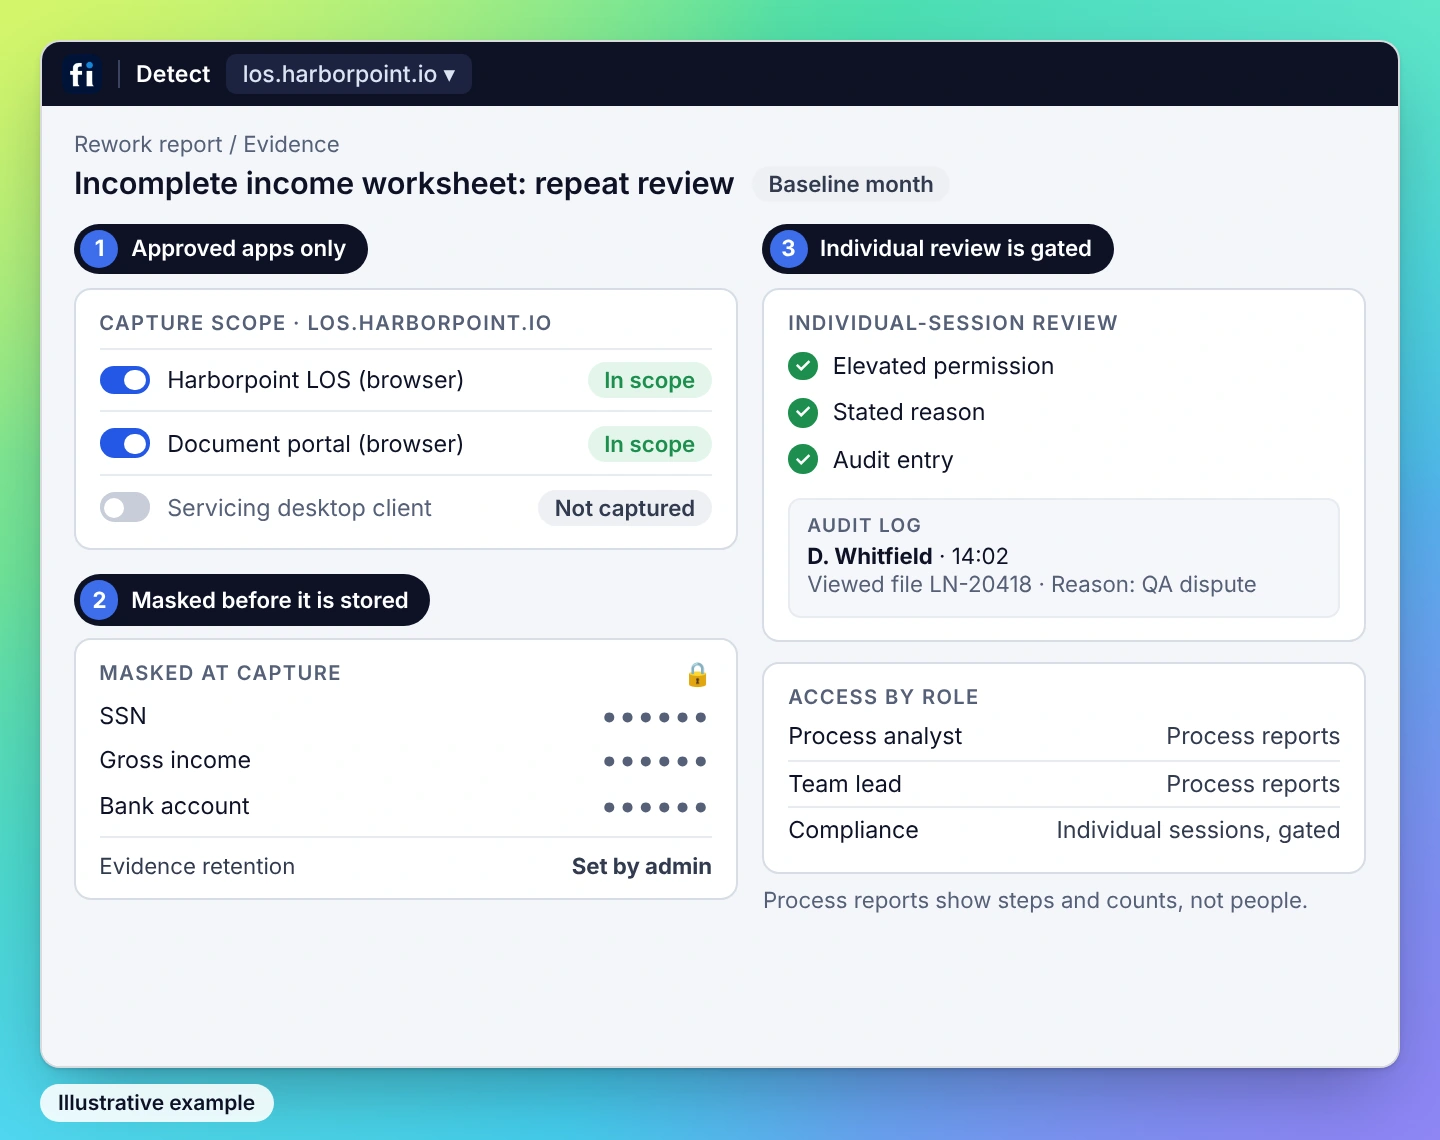
Task: Click Set by admin retention value
Action: point(642,866)
